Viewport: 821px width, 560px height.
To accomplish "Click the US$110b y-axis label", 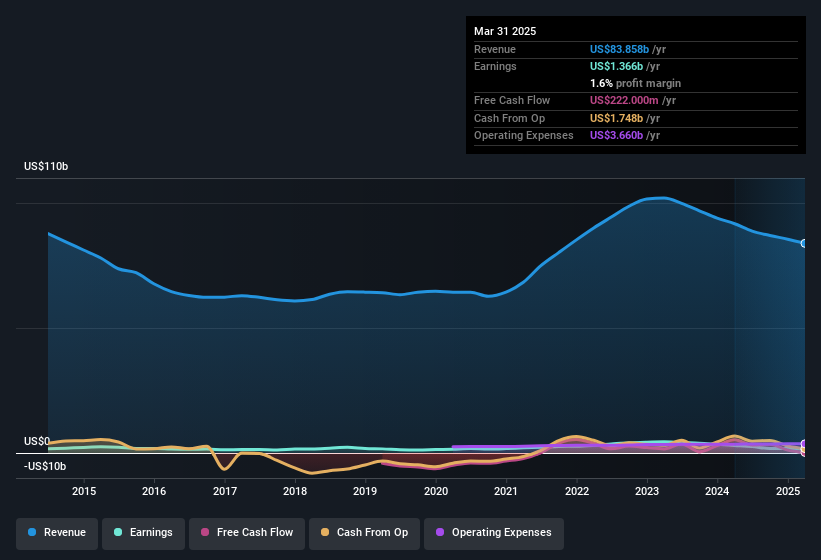I will point(46,166).
